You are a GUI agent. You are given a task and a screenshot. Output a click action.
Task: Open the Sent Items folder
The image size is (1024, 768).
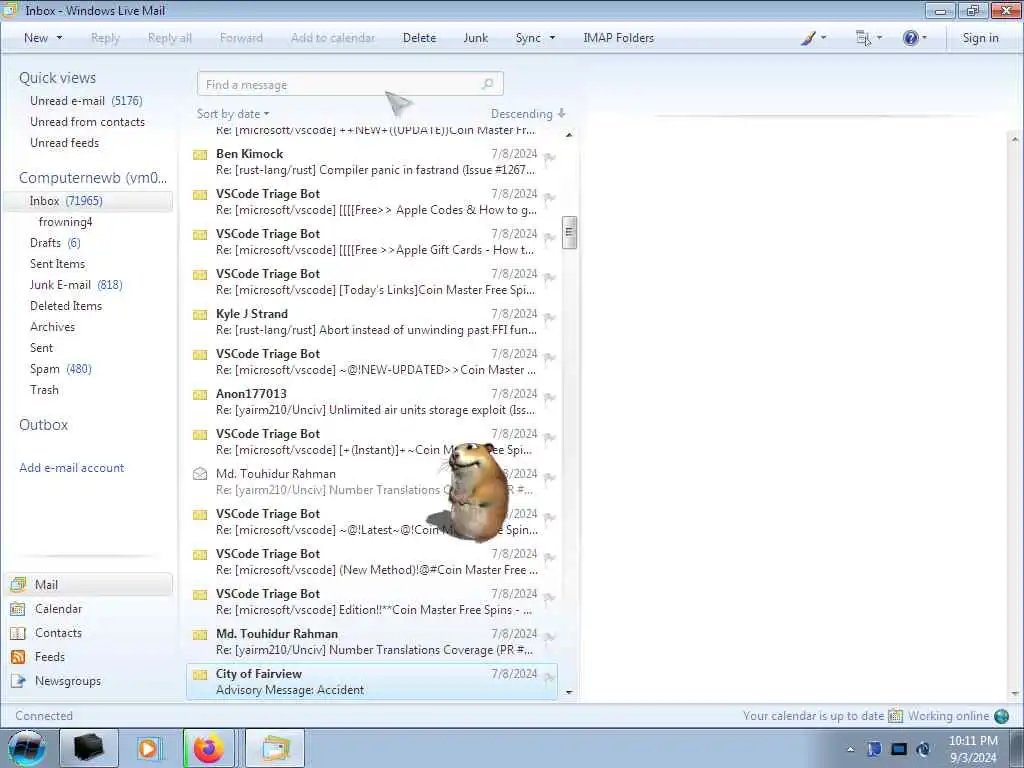tap(57, 264)
